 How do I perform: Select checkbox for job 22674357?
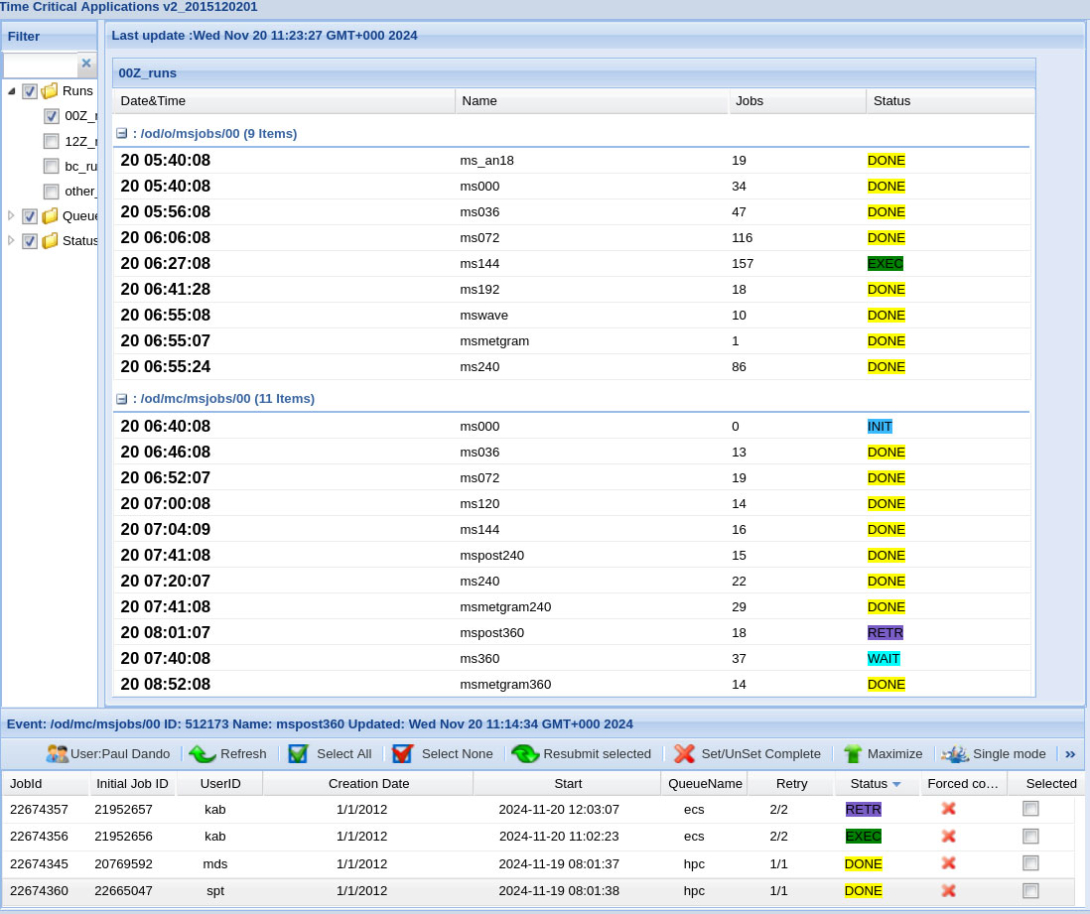(1031, 808)
